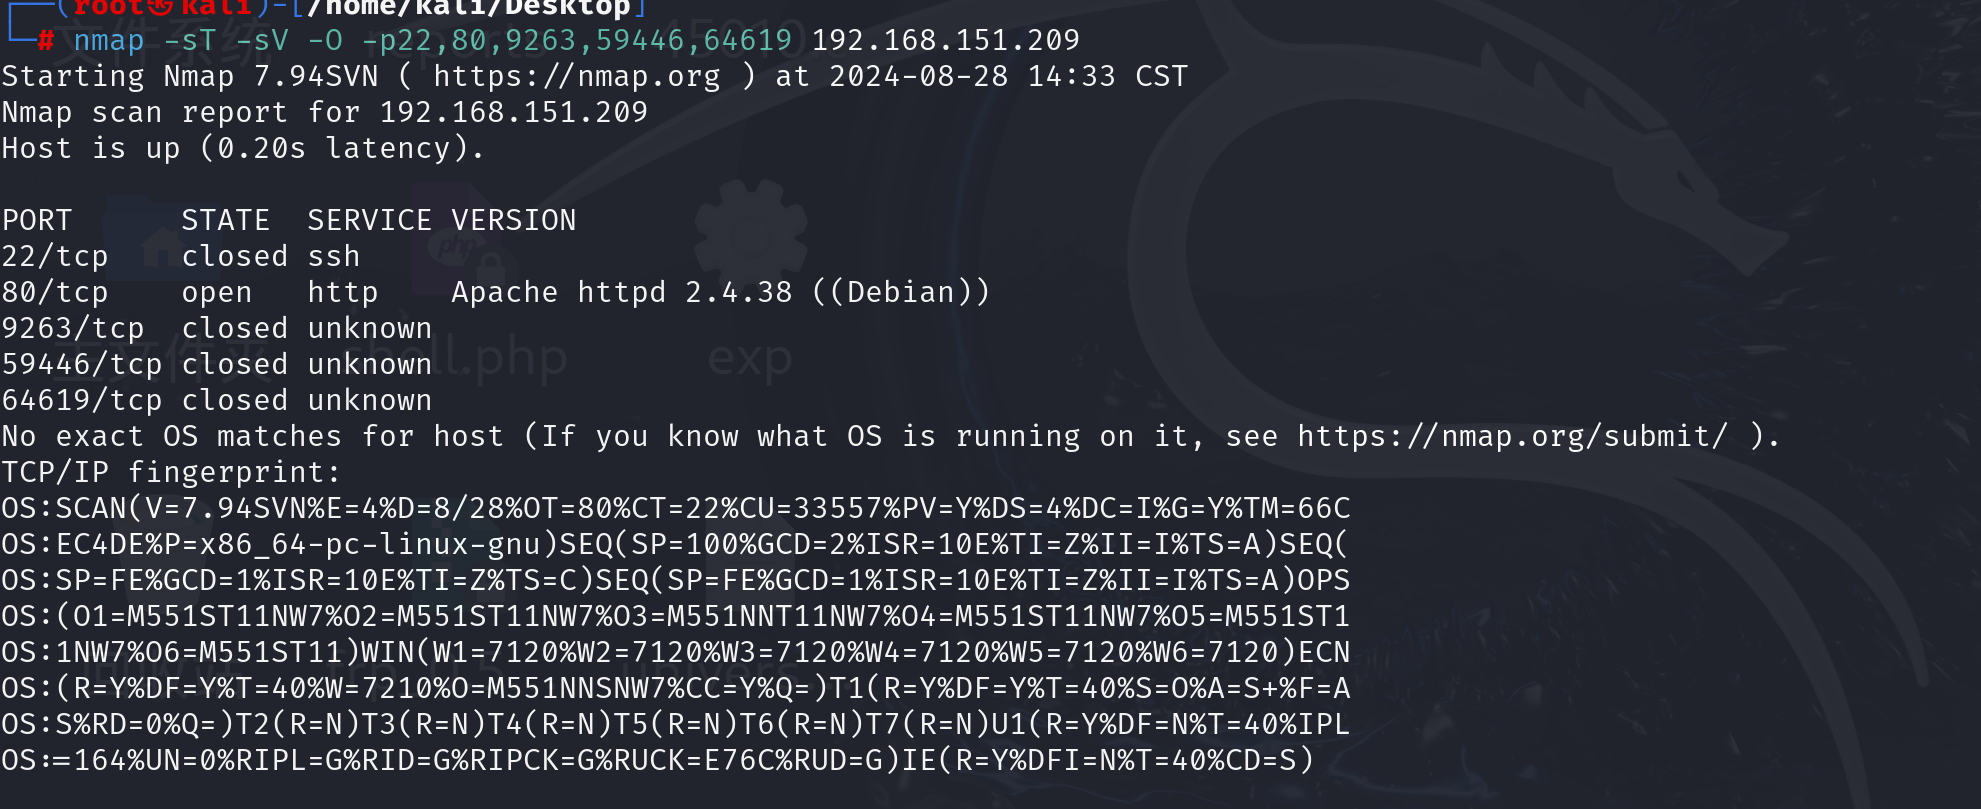Click the red root# prompt symbol
1981x809 pixels.
tap(45, 41)
